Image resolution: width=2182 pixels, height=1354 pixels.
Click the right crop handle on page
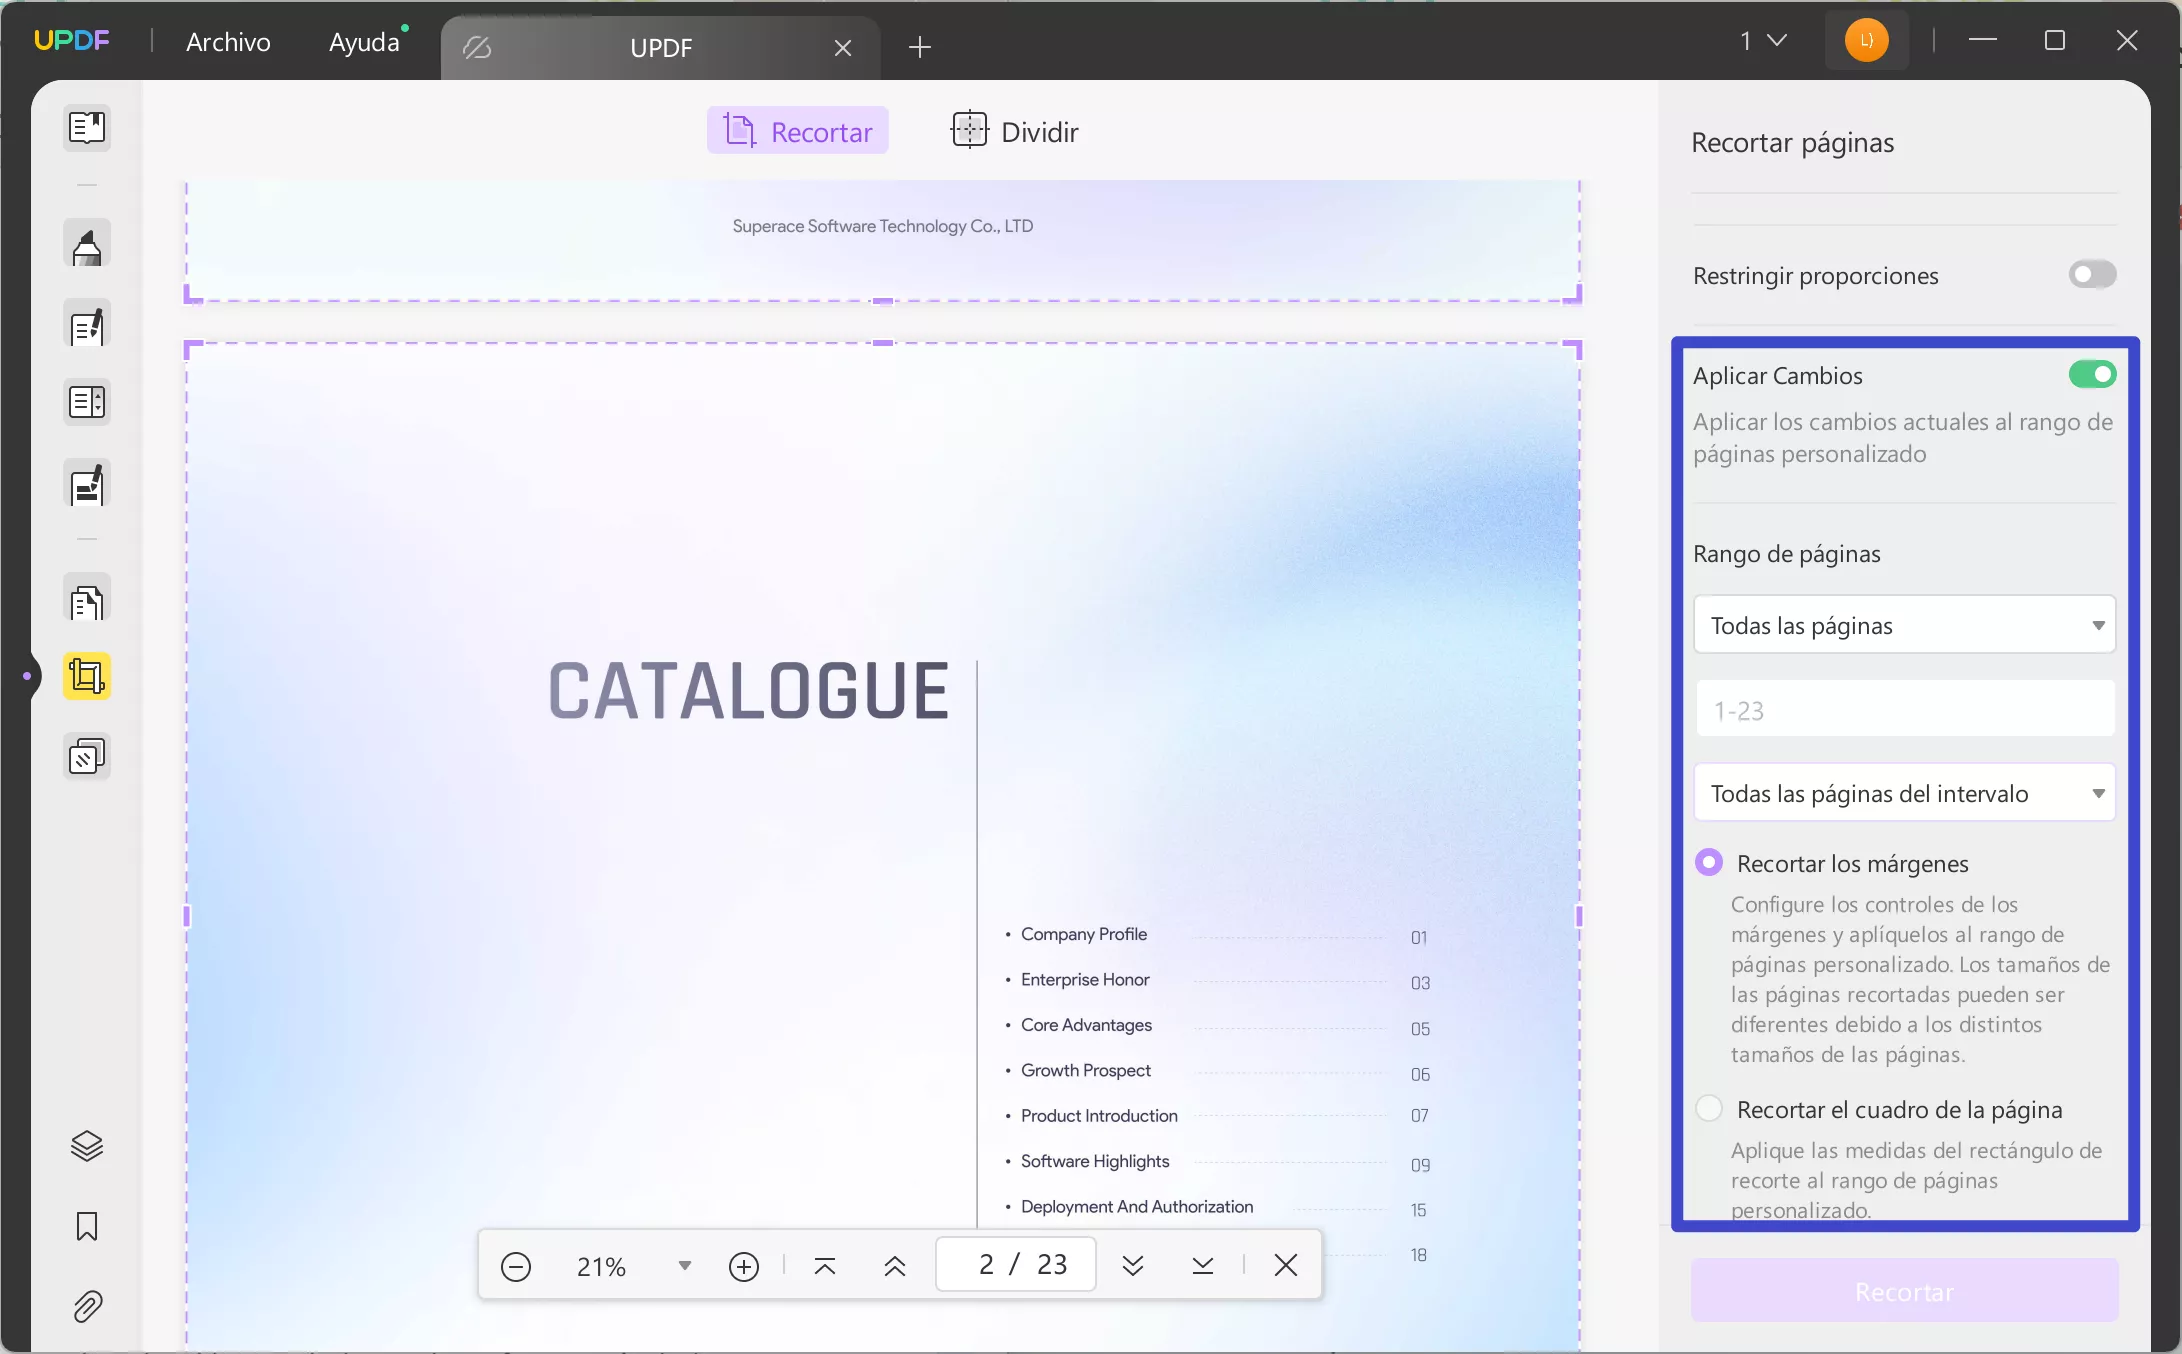pos(1579,916)
